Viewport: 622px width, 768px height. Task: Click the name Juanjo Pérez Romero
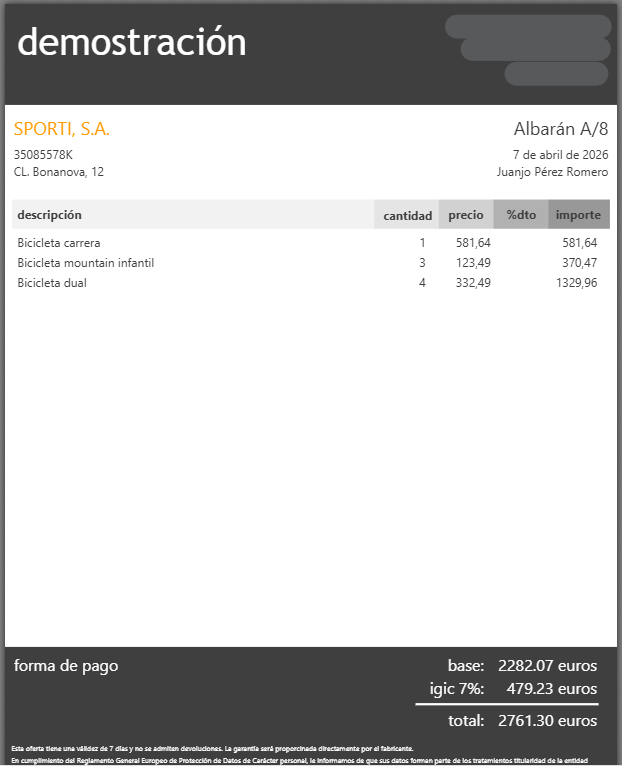[x=552, y=172]
